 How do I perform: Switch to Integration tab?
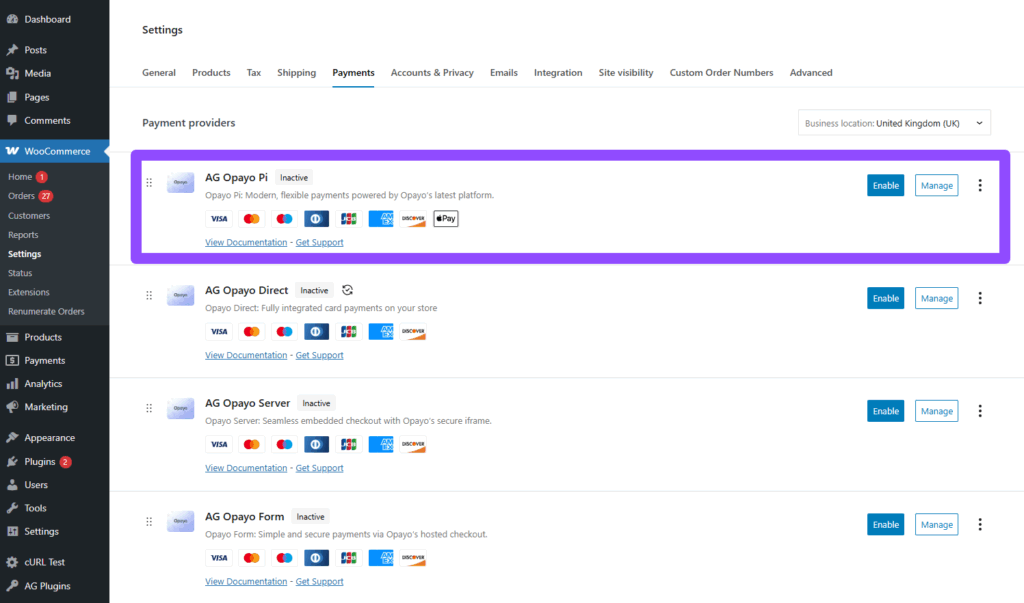pyautogui.click(x=558, y=73)
